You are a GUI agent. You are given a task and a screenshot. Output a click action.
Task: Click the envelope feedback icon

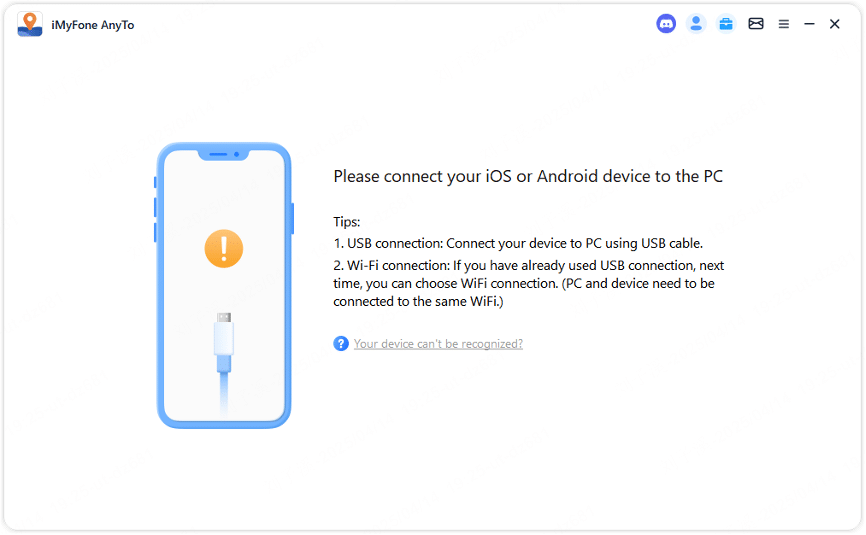pos(756,24)
